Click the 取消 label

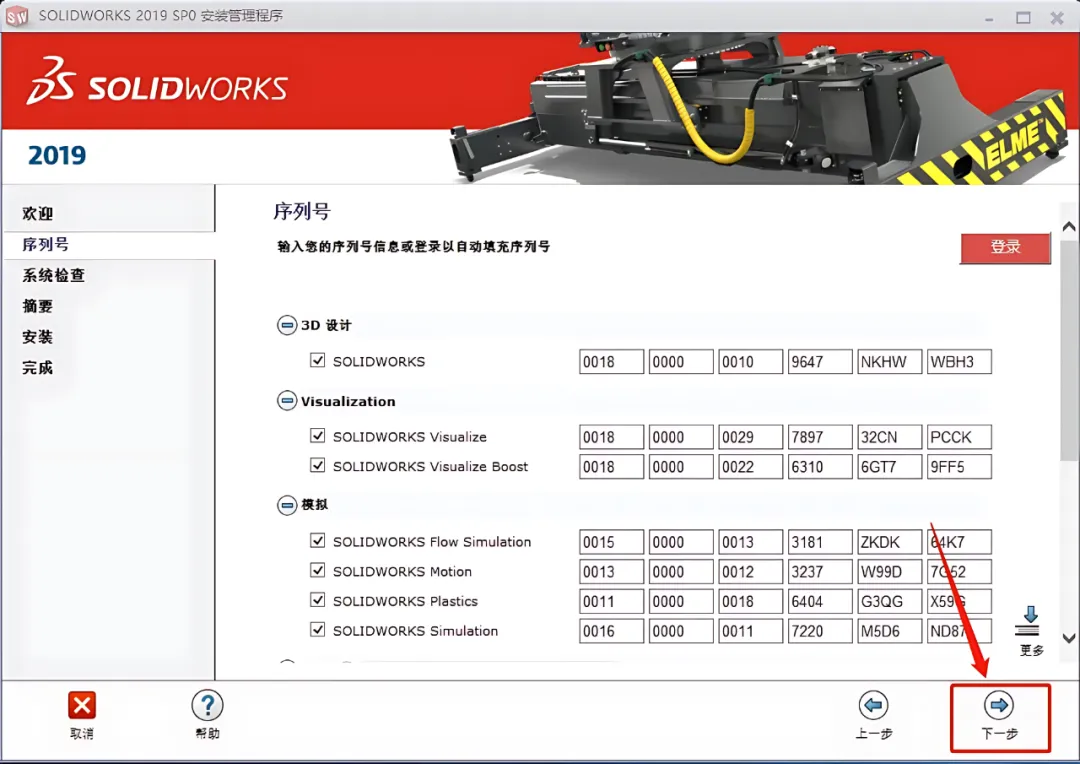pyautogui.click(x=82, y=734)
